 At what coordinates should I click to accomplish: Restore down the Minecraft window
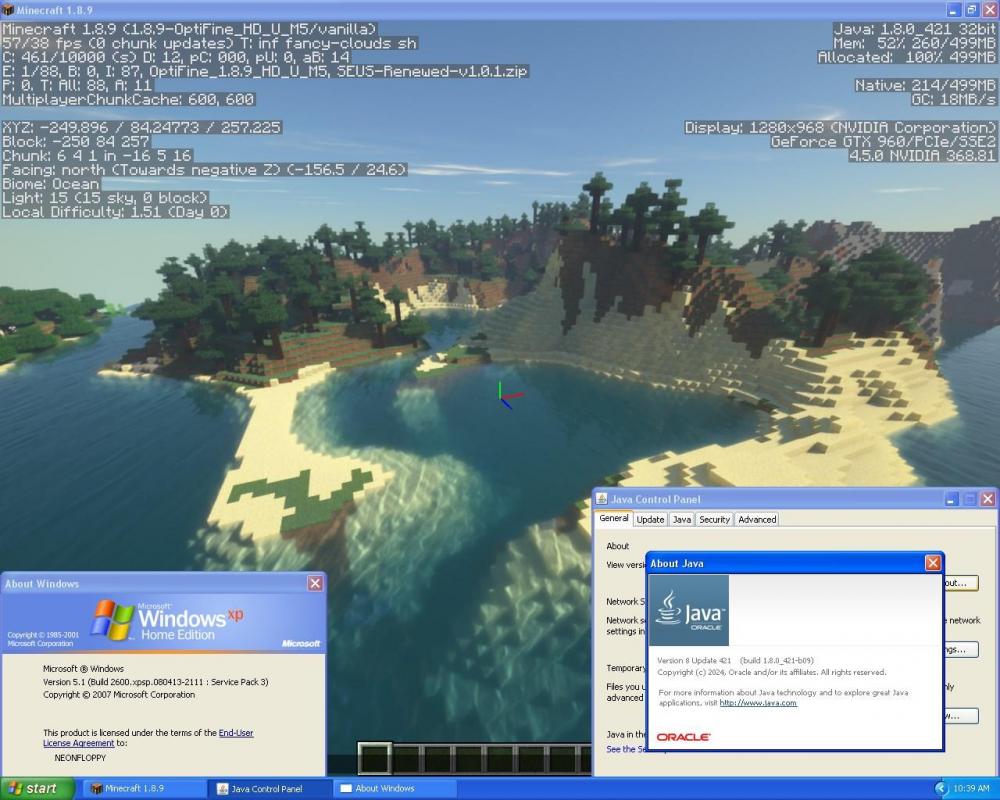pos(971,10)
